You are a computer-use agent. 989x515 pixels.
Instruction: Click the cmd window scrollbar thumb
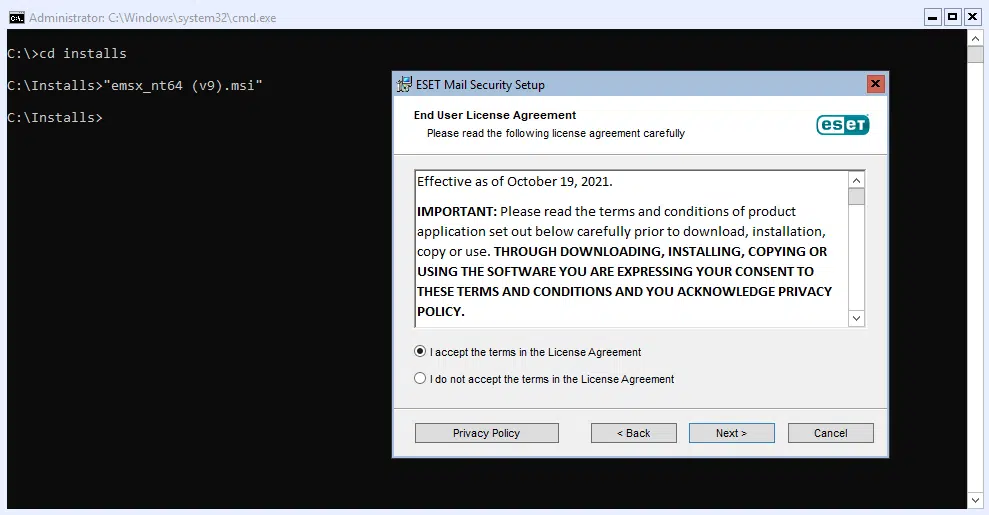pyautogui.click(x=975, y=54)
